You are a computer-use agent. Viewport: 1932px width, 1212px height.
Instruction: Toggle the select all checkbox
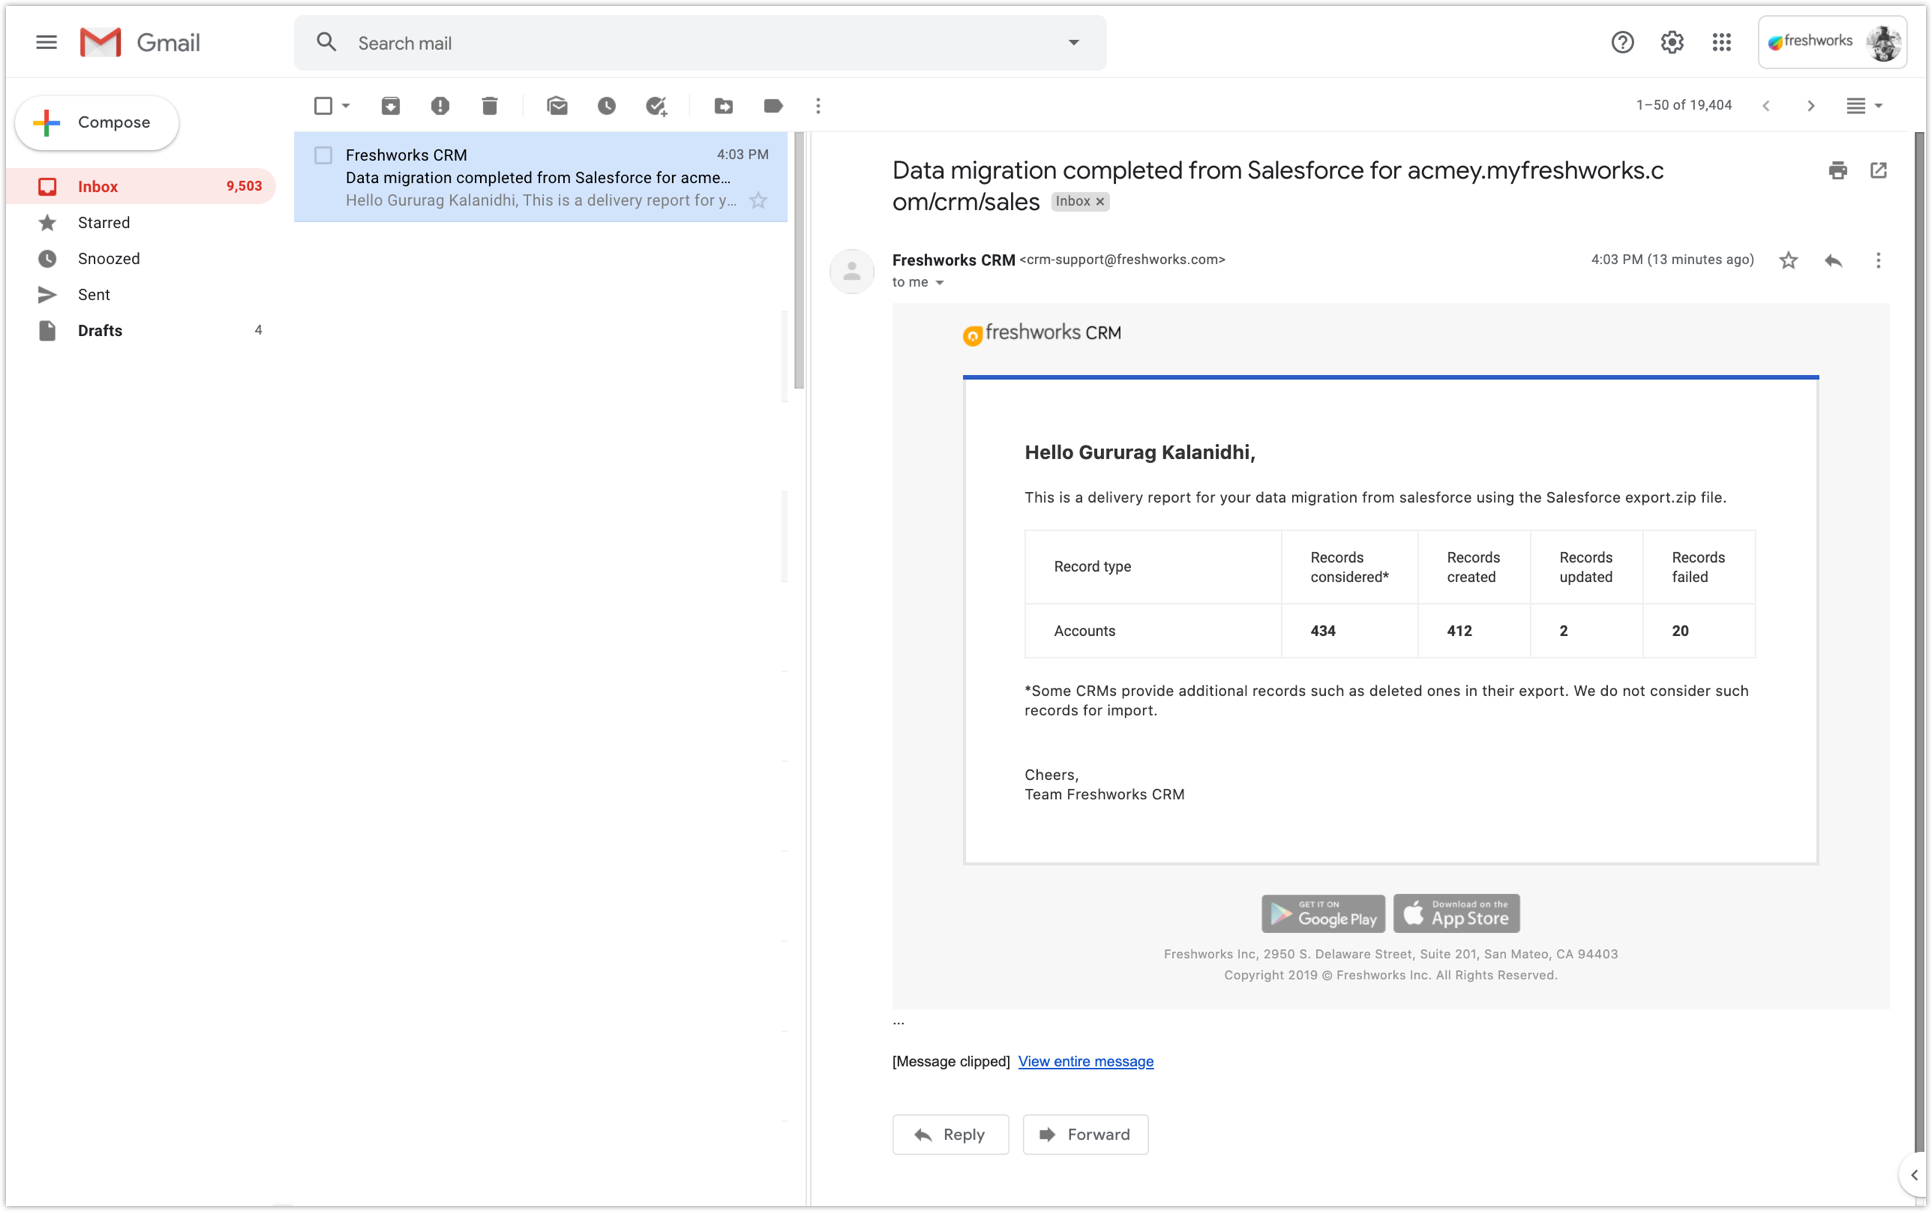[323, 106]
